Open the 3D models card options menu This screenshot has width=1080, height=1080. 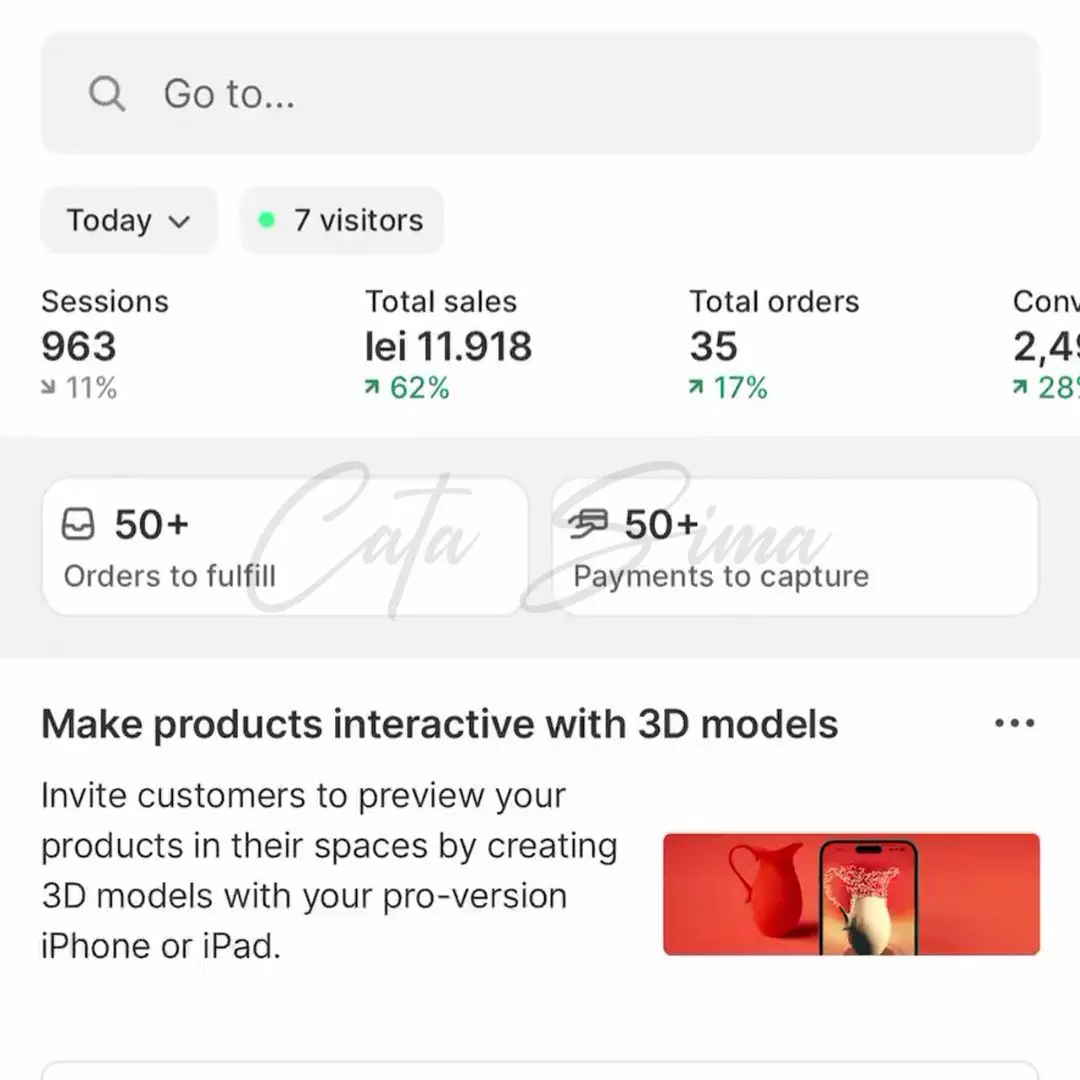click(1014, 723)
